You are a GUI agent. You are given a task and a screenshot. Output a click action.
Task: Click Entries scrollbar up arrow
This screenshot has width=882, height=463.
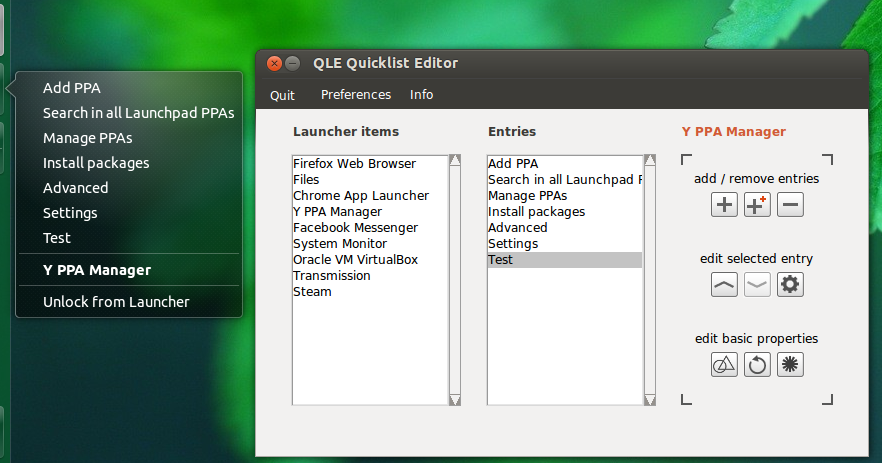click(650, 160)
